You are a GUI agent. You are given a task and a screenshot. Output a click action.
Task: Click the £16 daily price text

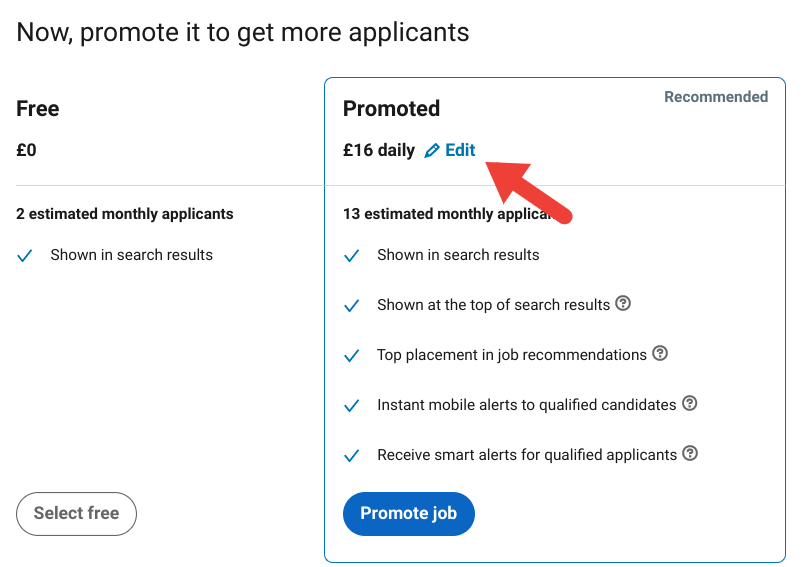pyautogui.click(x=379, y=150)
